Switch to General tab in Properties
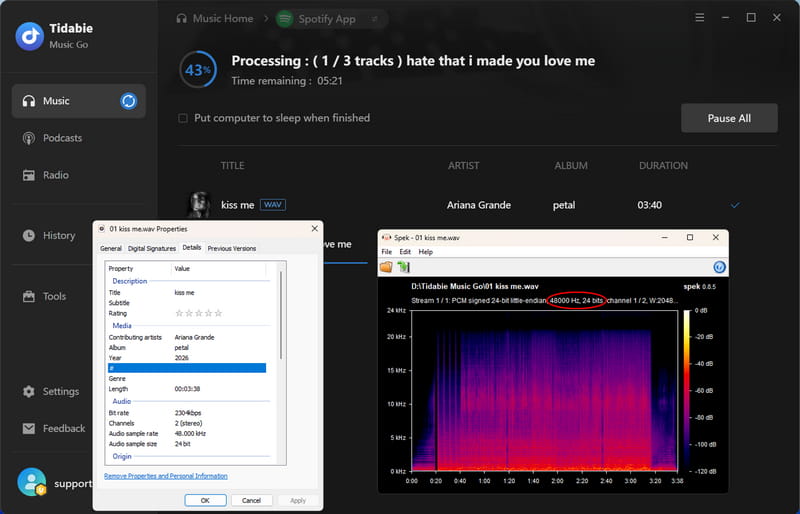800x514 pixels. [111, 248]
